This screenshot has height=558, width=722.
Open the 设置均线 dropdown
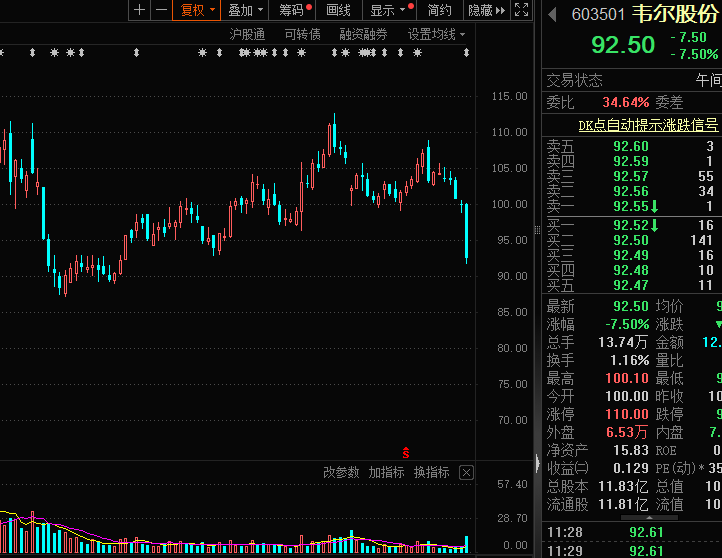pyautogui.click(x=436, y=34)
